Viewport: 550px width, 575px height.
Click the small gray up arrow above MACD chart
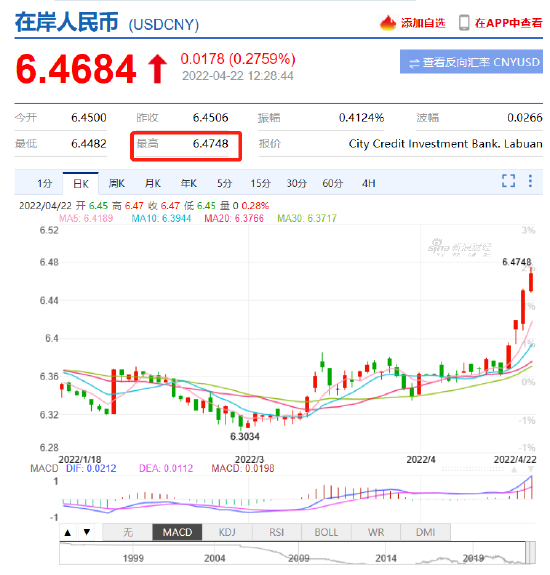point(514,470)
